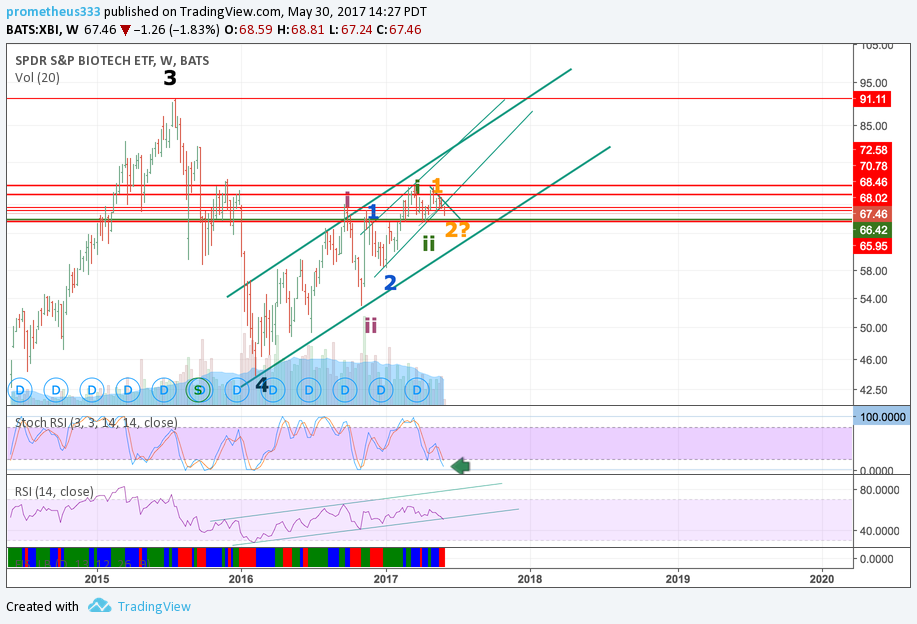The height and width of the screenshot is (624, 917).
Task: Click the TradingView link at bottom
Action: coord(154,606)
